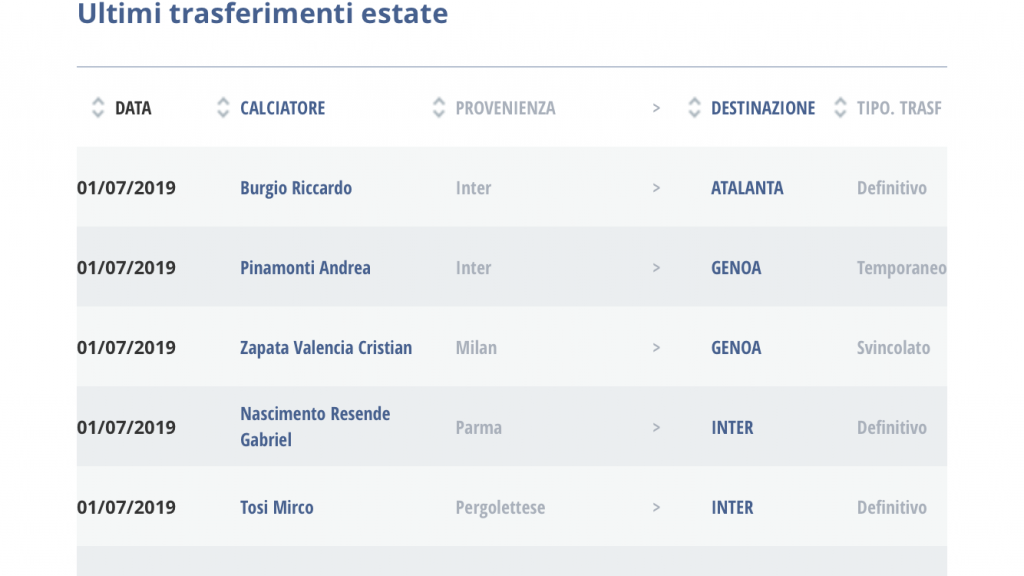Sort by TIPO. TRASF arrows icon
Image resolution: width=1024 pixels, height=576 pixels.
click(840, 108)
